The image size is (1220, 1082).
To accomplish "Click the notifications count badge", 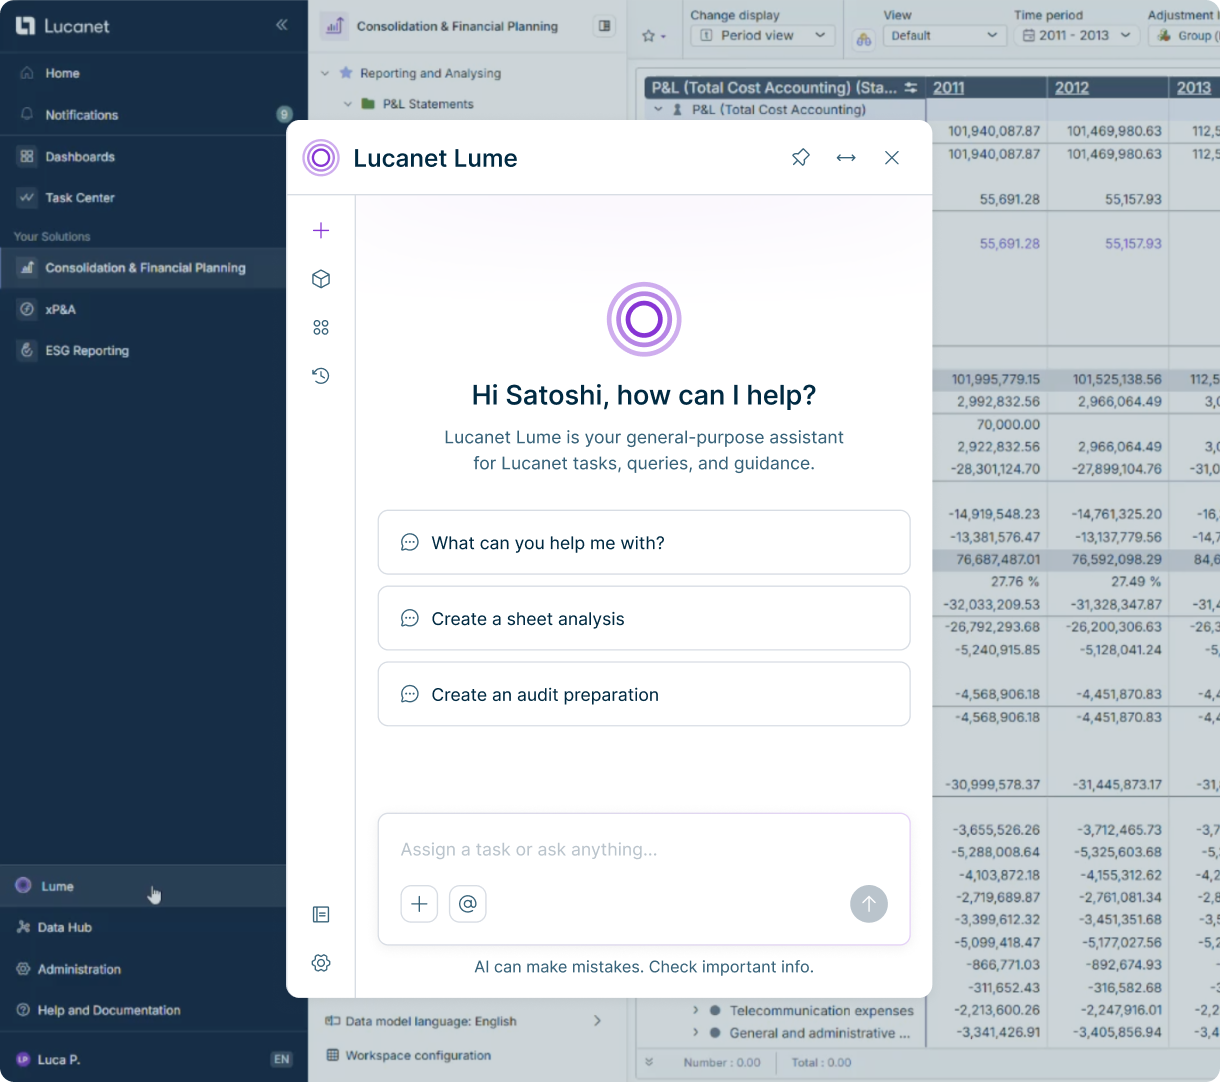I will [284, 114].
